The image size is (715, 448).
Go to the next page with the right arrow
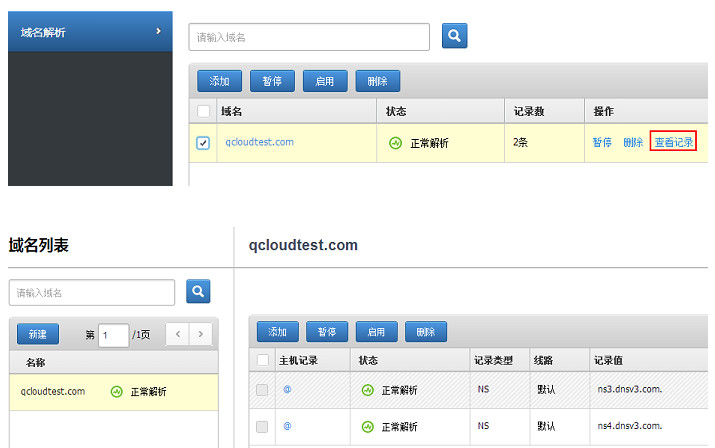point(201,334)
